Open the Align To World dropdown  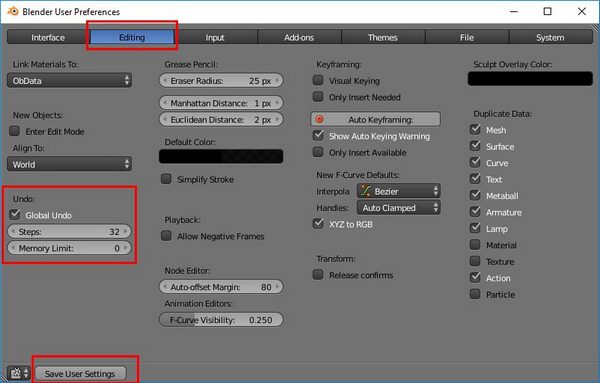click(x=69, y=164)
